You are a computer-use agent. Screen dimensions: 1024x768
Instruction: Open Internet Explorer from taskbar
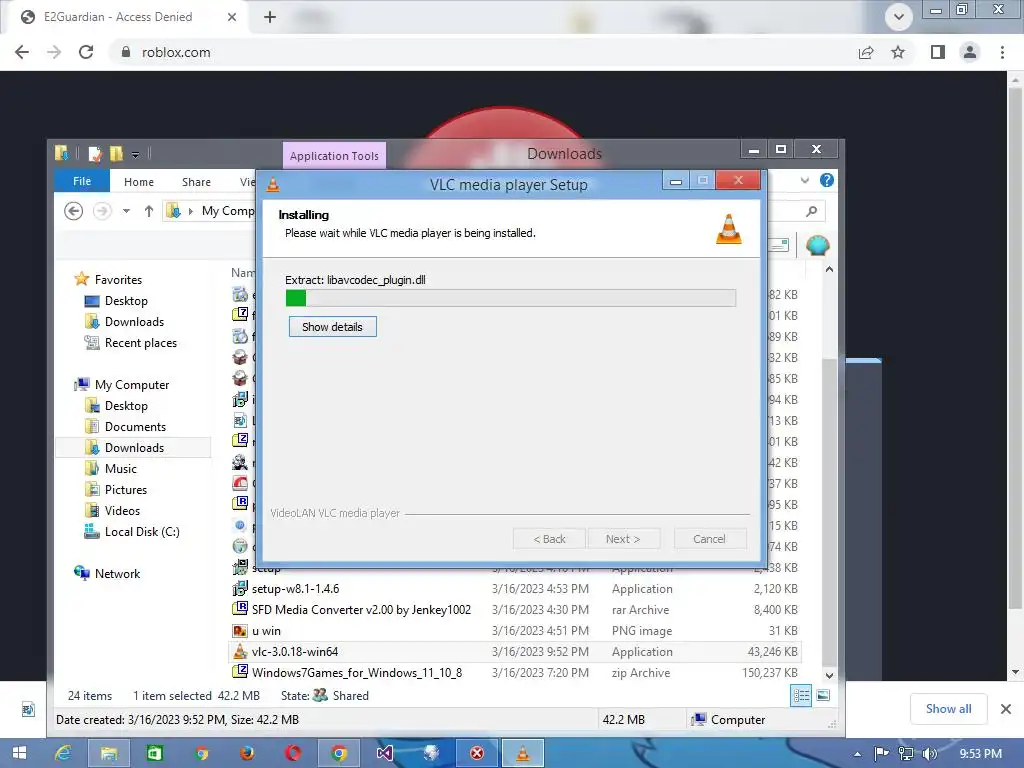coord(63,754)
